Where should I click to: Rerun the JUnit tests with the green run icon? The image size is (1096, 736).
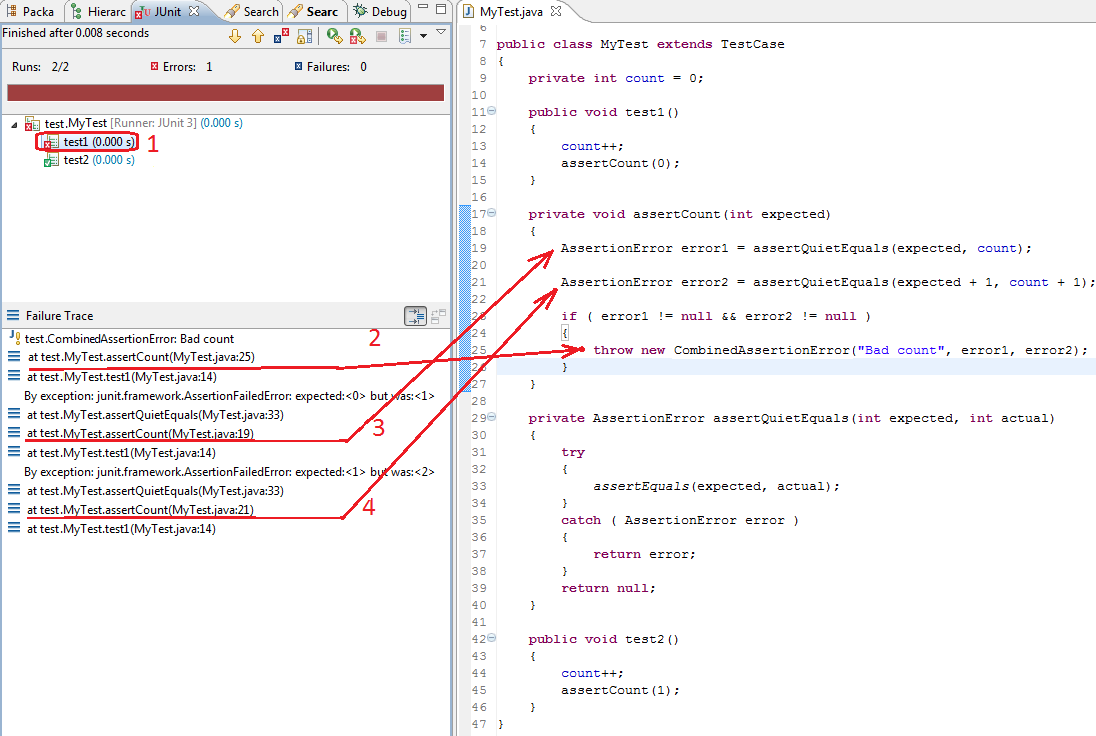pyautogui.click(x=334, y=36)
